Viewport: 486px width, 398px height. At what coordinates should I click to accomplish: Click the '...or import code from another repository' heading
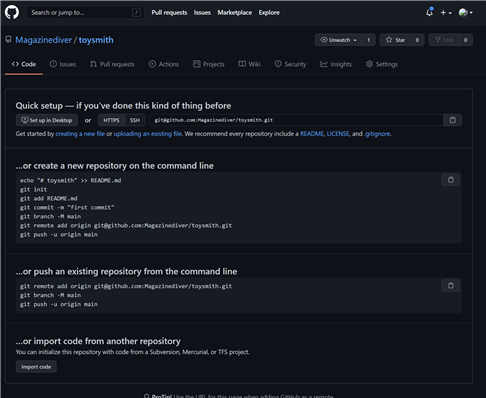[x=98, y=341]
